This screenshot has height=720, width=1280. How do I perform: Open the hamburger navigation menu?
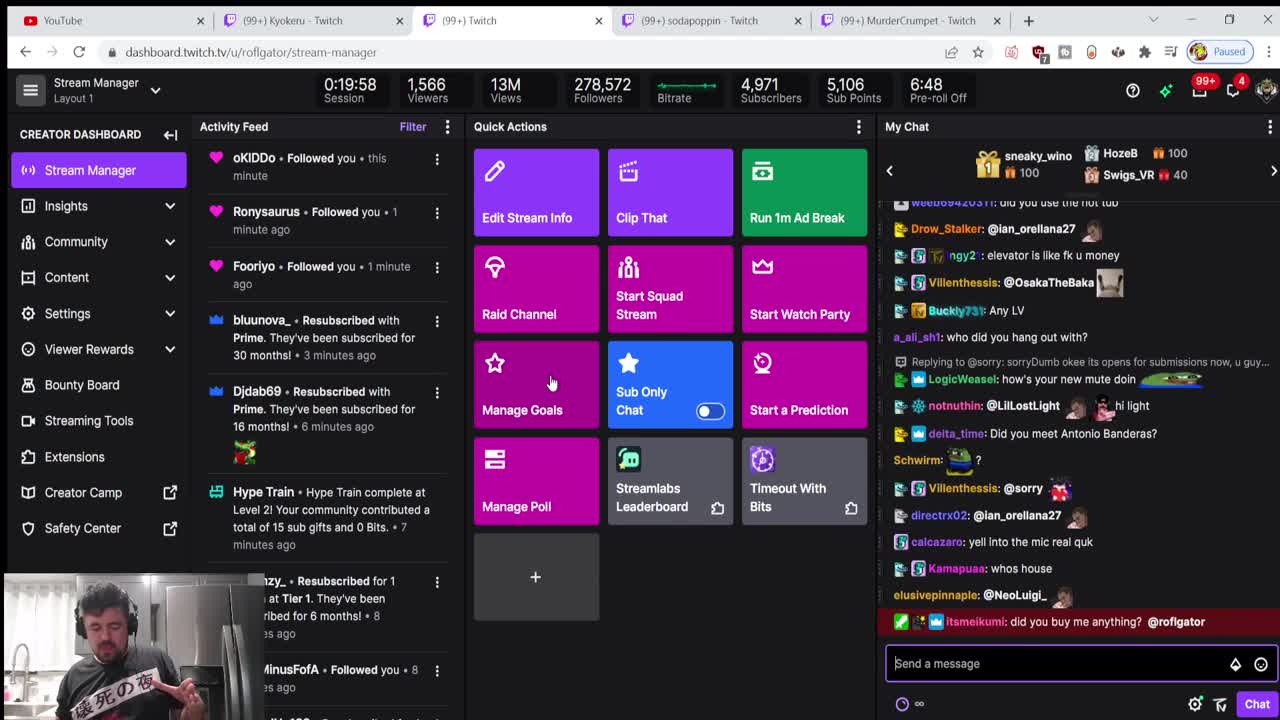[x=30, y=90]
